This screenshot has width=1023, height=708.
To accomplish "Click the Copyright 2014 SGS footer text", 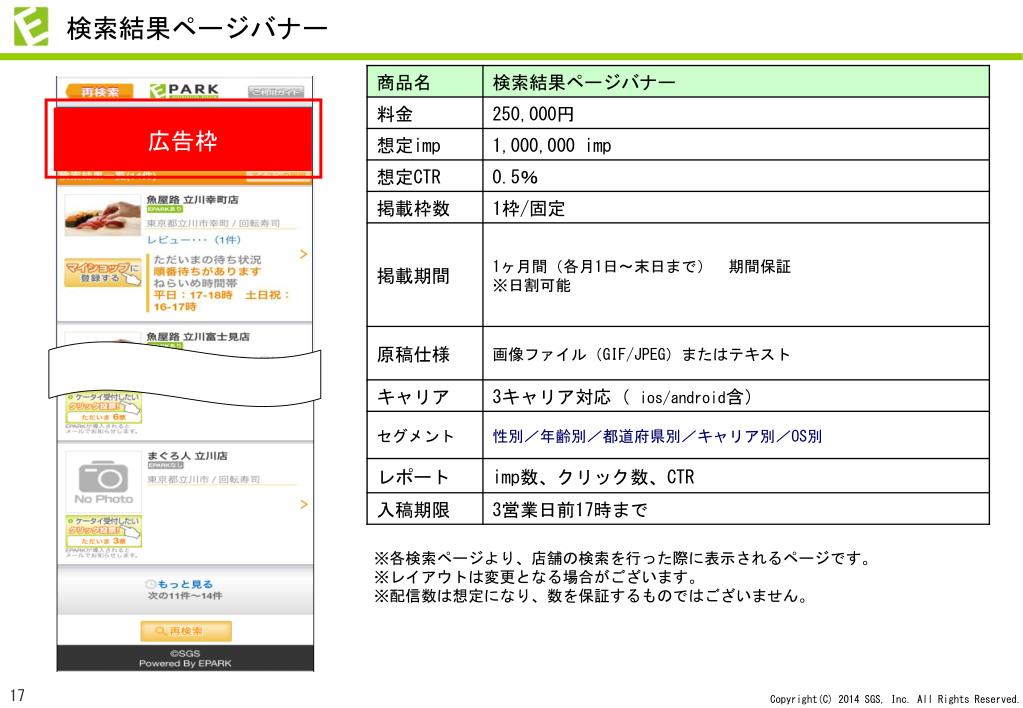I will pos(894,699).
